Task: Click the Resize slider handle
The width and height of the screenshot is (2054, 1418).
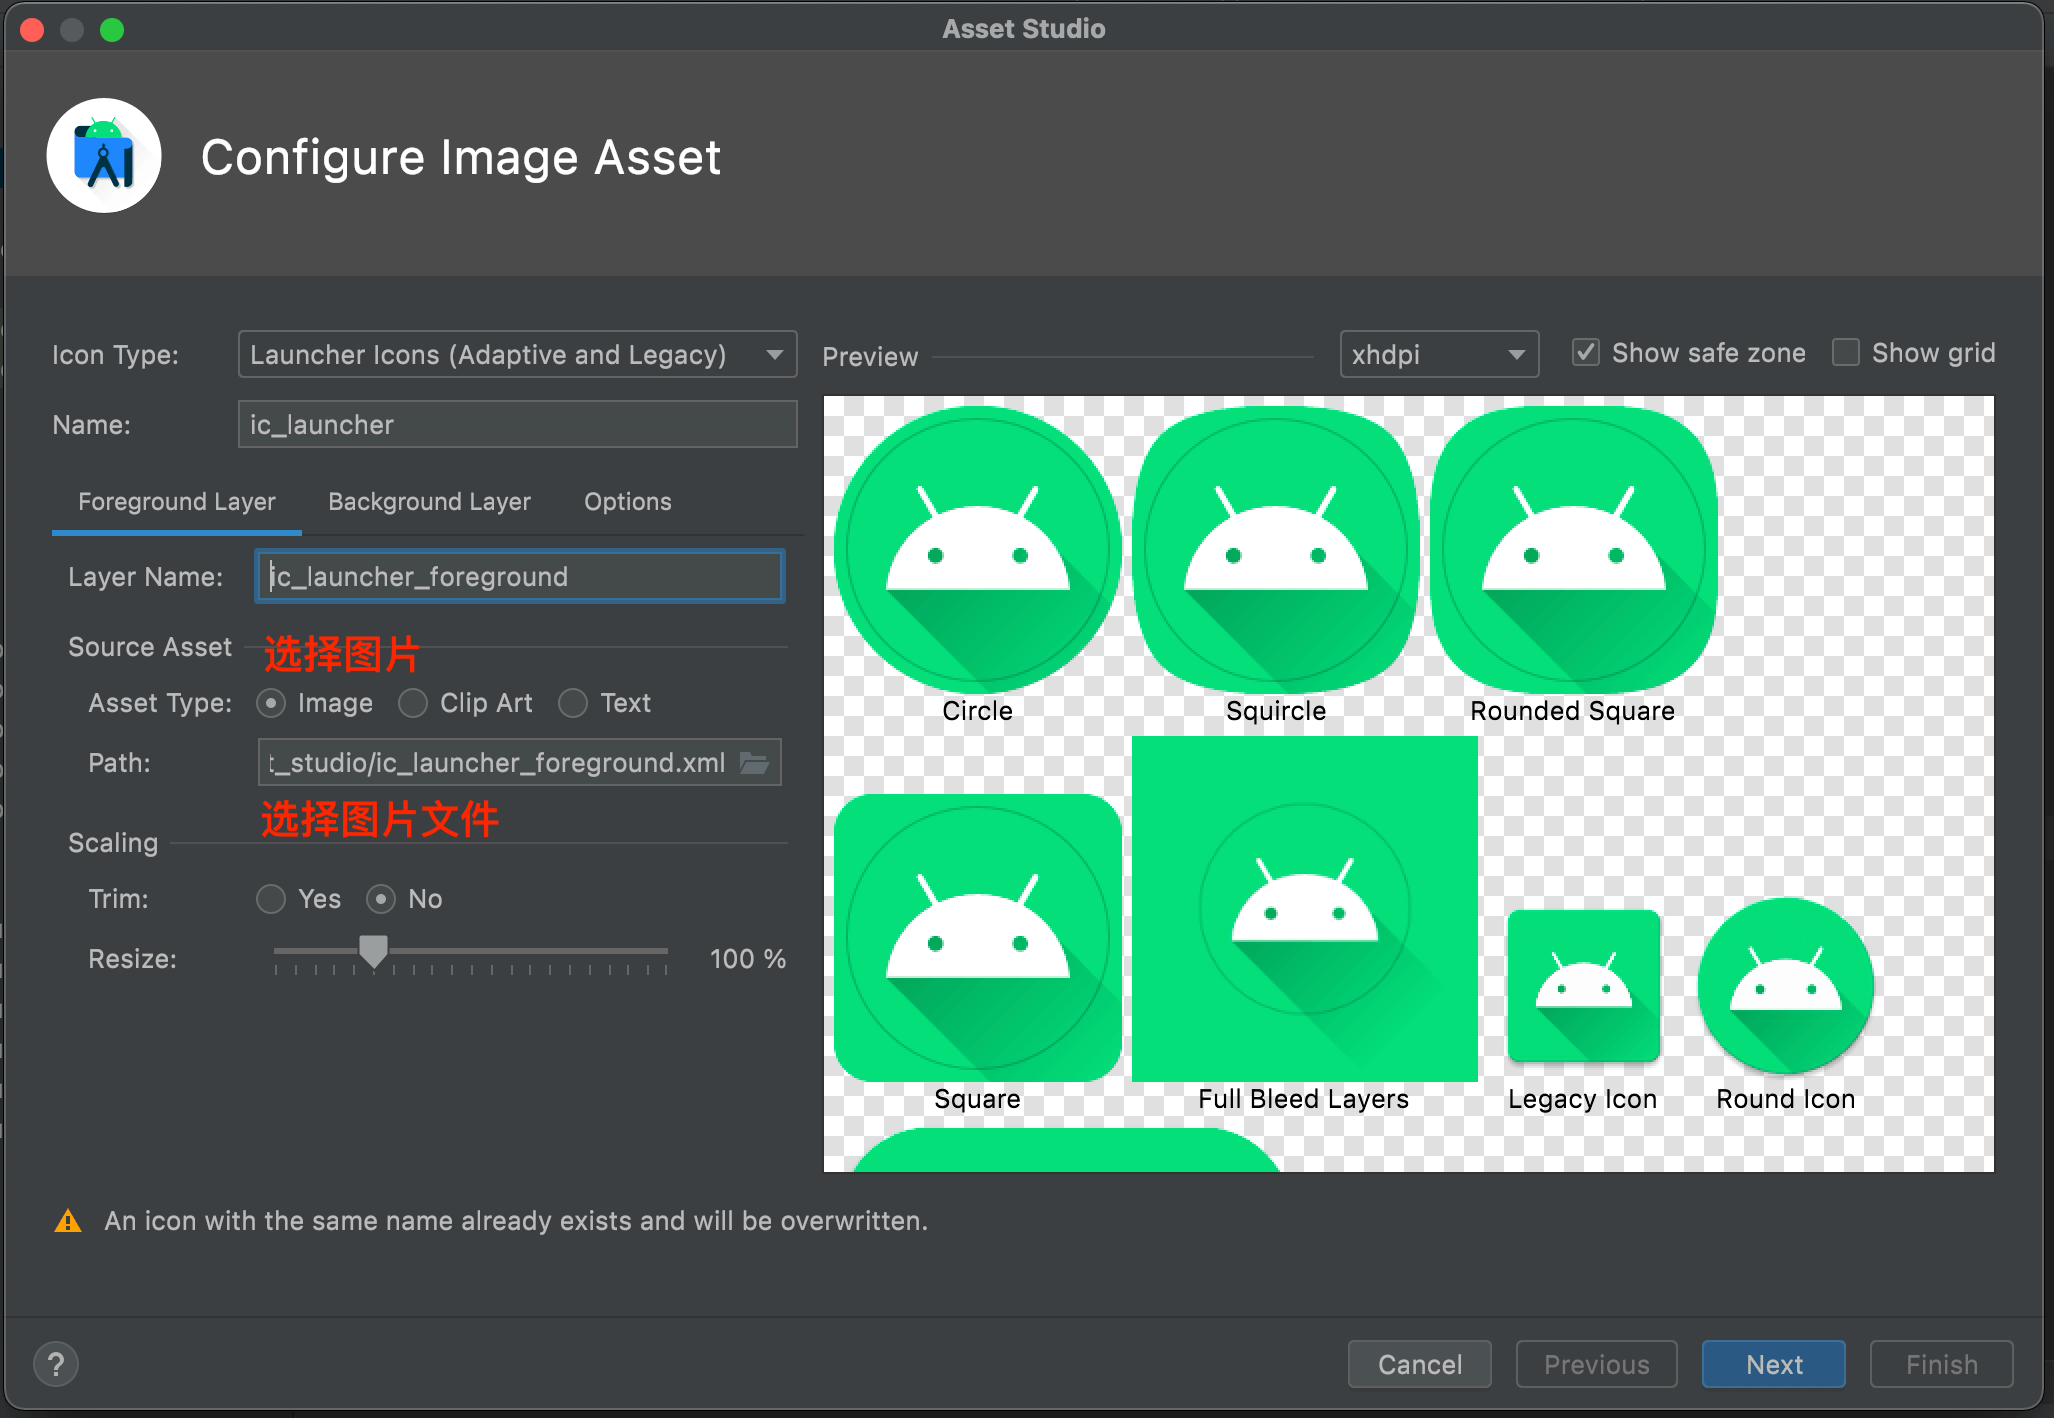Action: click(373, 951)
